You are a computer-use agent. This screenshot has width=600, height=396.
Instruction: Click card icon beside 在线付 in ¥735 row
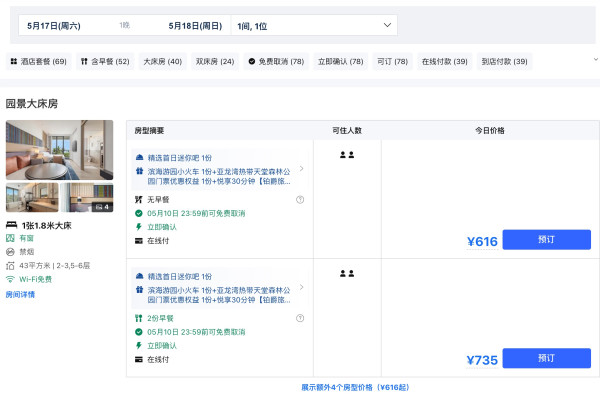[x=139, y=360]
